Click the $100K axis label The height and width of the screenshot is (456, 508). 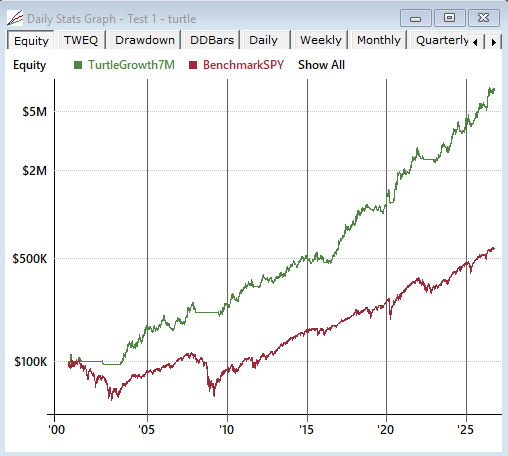tap(31, 362)
